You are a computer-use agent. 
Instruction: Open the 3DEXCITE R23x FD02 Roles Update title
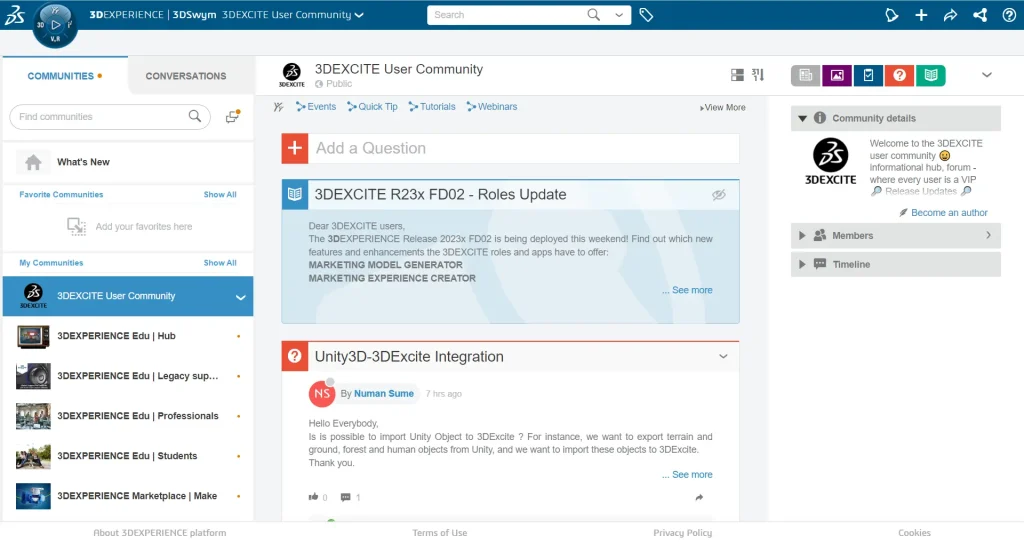(x=440, y=195)
